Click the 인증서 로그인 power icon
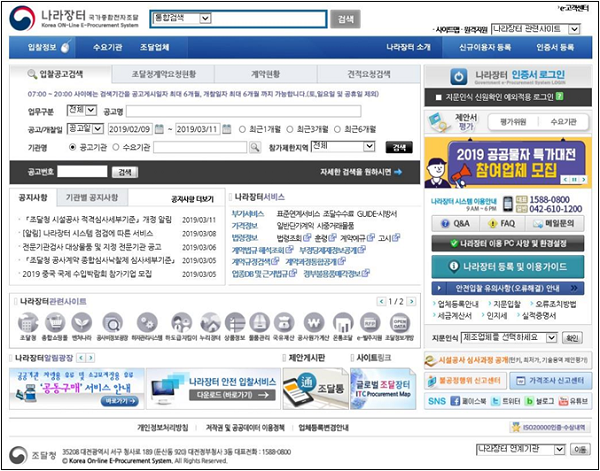Image resolution: width=600 pixels, height=471 pixels. point(458,78)
